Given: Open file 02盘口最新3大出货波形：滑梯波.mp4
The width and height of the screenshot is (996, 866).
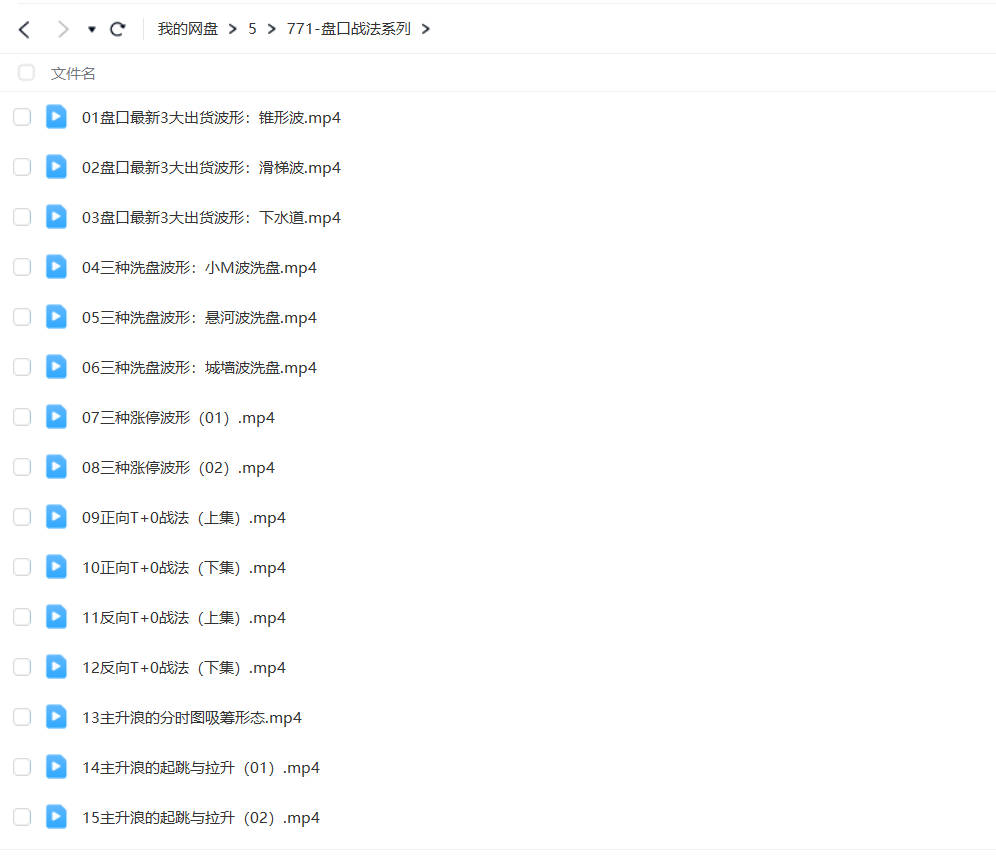Looking at the screenshot, I should [211, 168].
